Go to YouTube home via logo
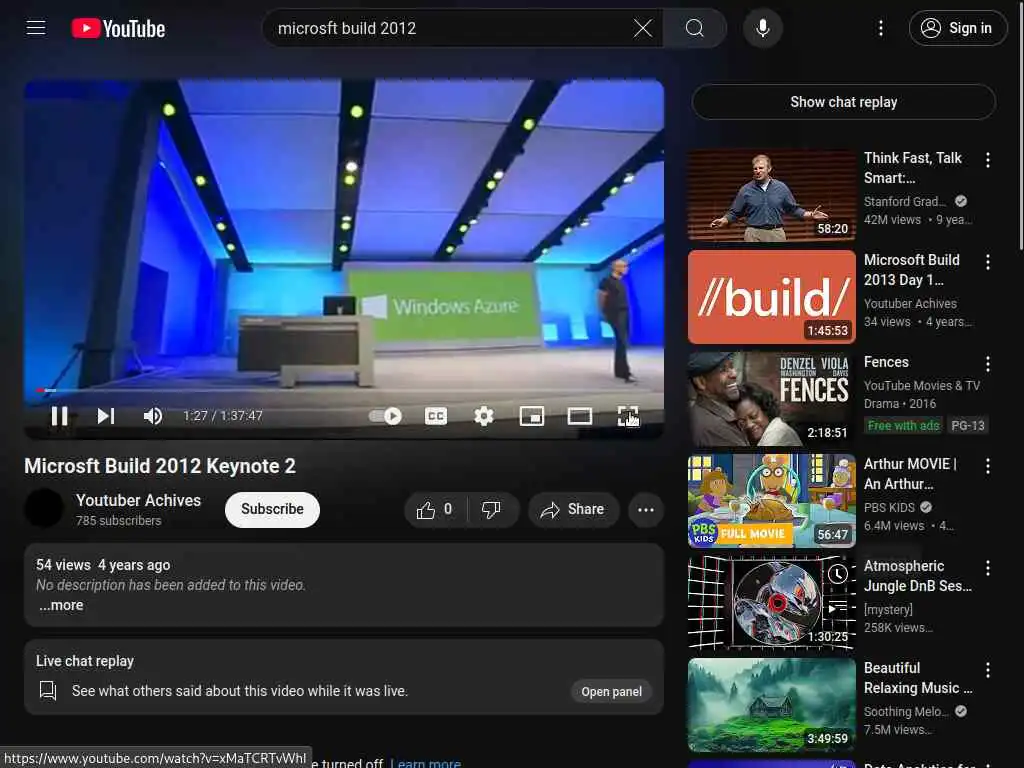The height and width of the screenshot is (768, 1024). point(118,28)
